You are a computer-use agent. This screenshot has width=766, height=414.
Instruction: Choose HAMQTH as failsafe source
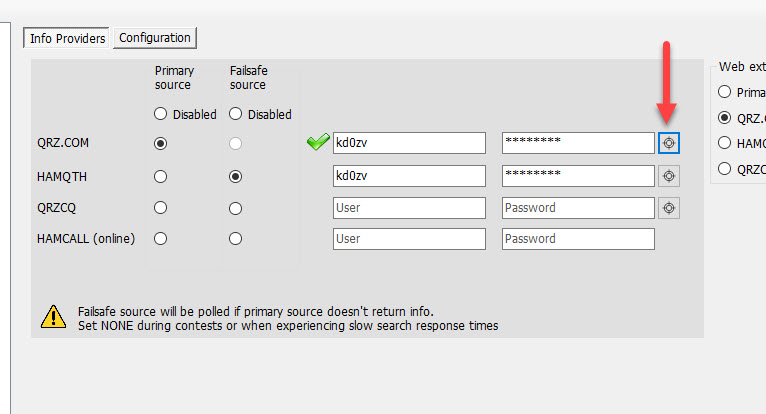235,176
